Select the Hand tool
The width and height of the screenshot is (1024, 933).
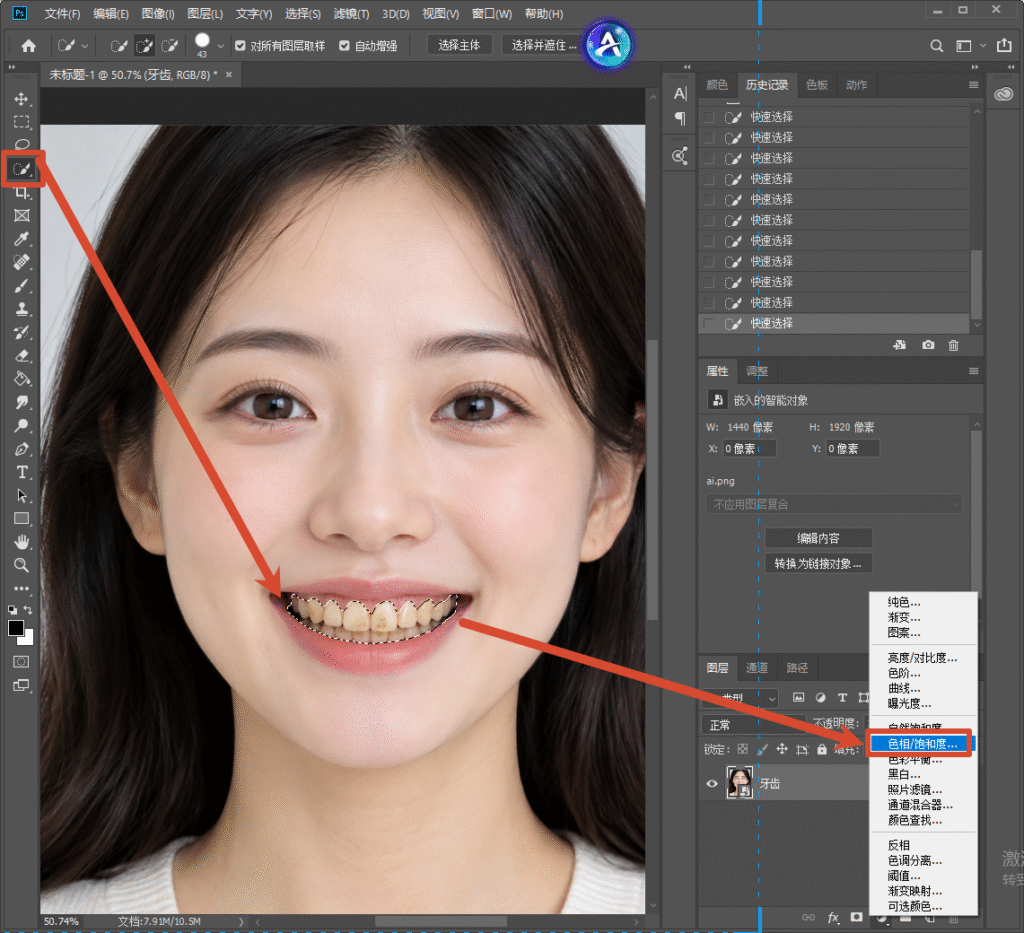22,542
